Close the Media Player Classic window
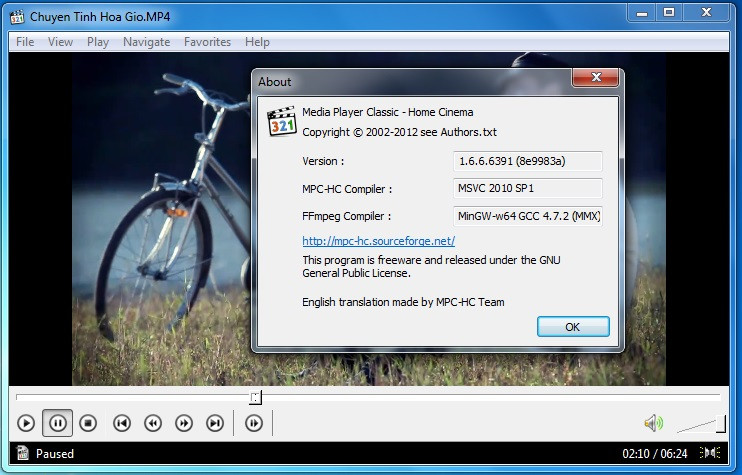Screen dimensions: 742x475 coord(707,13)
